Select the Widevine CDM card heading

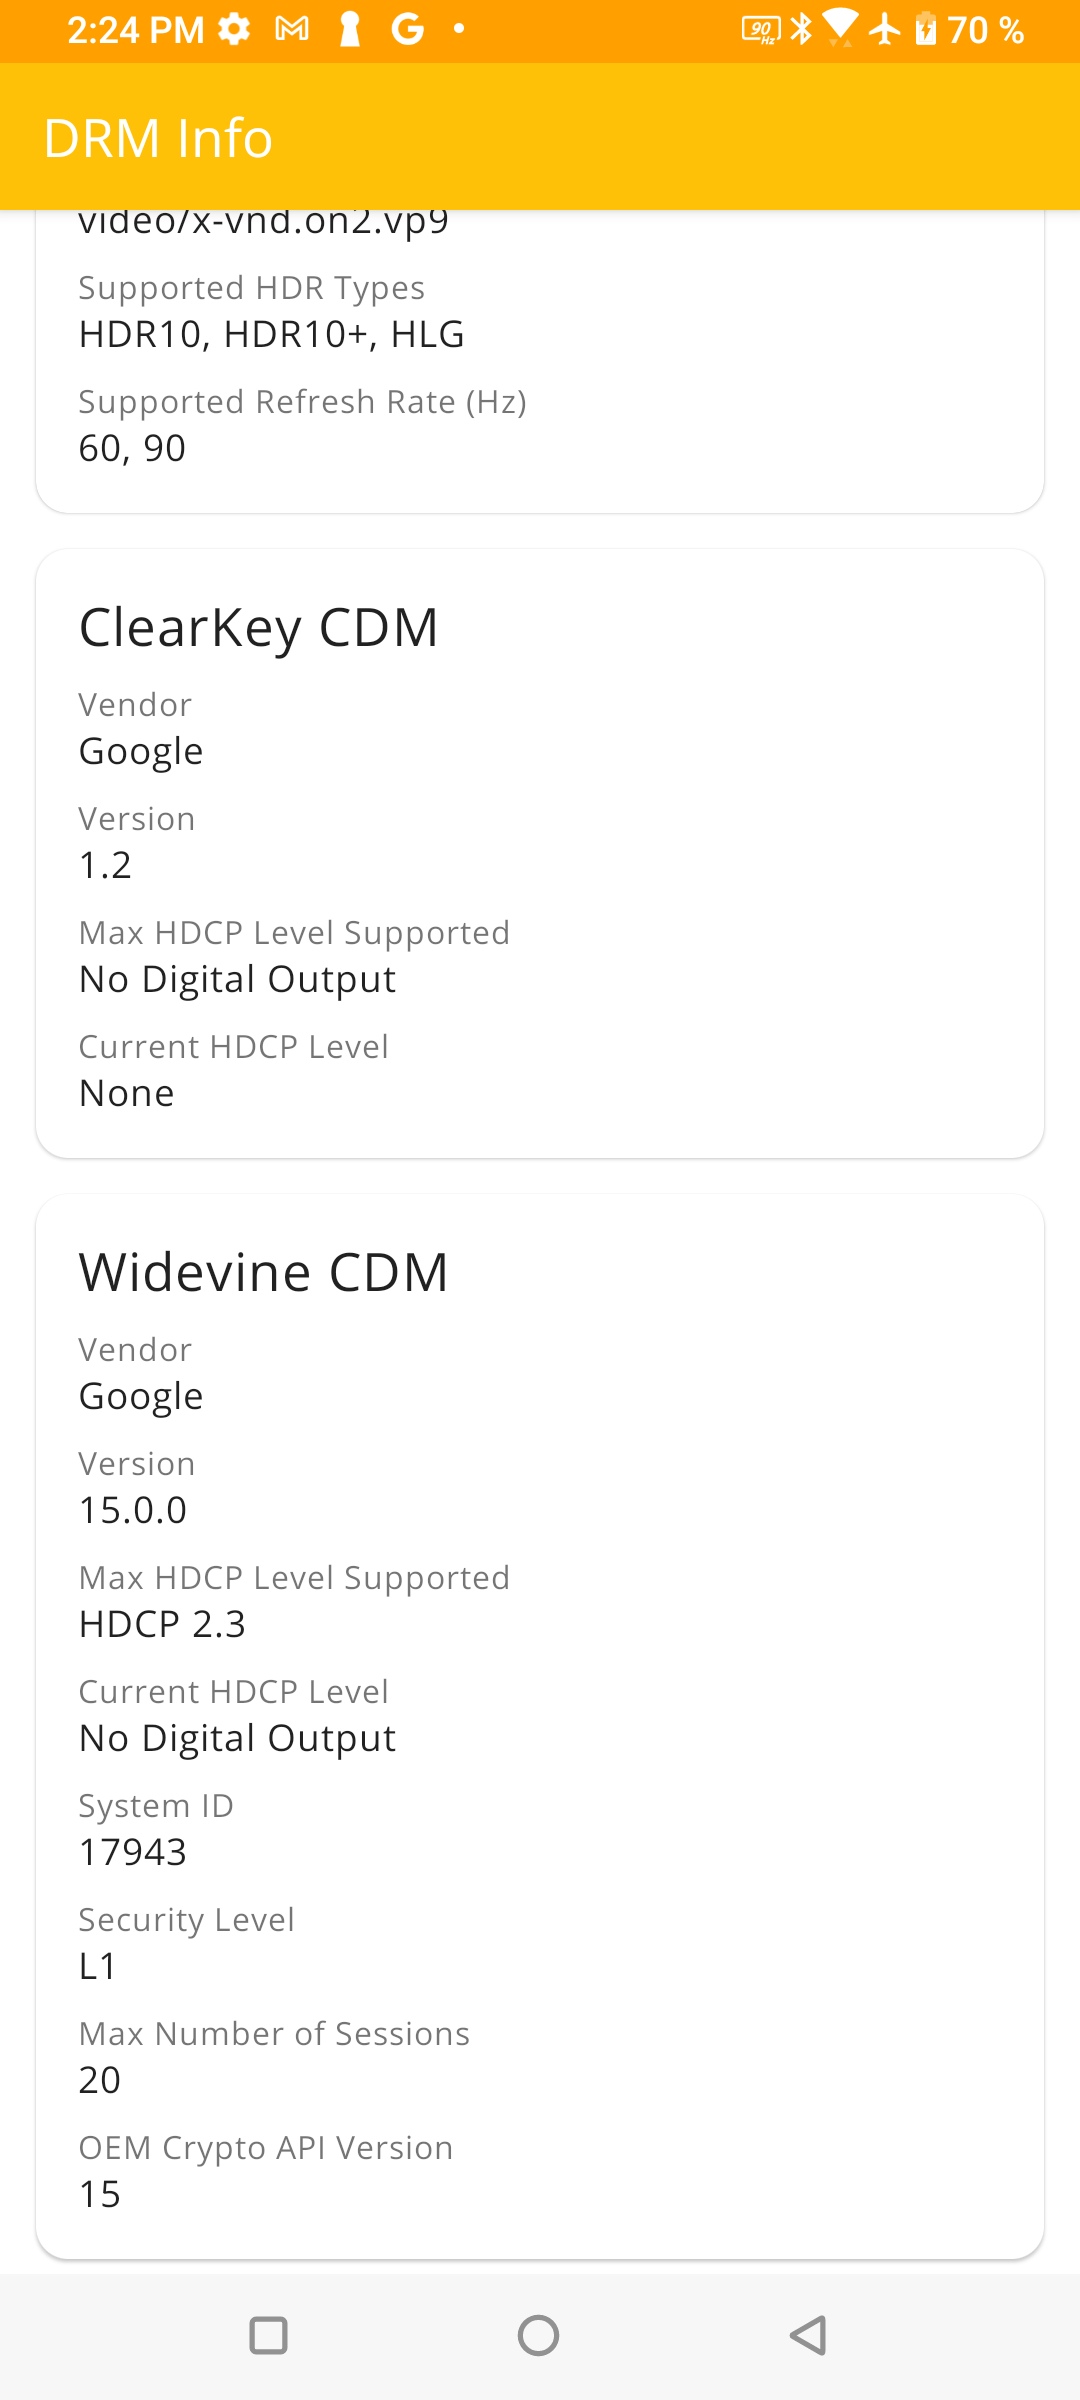264,1272
